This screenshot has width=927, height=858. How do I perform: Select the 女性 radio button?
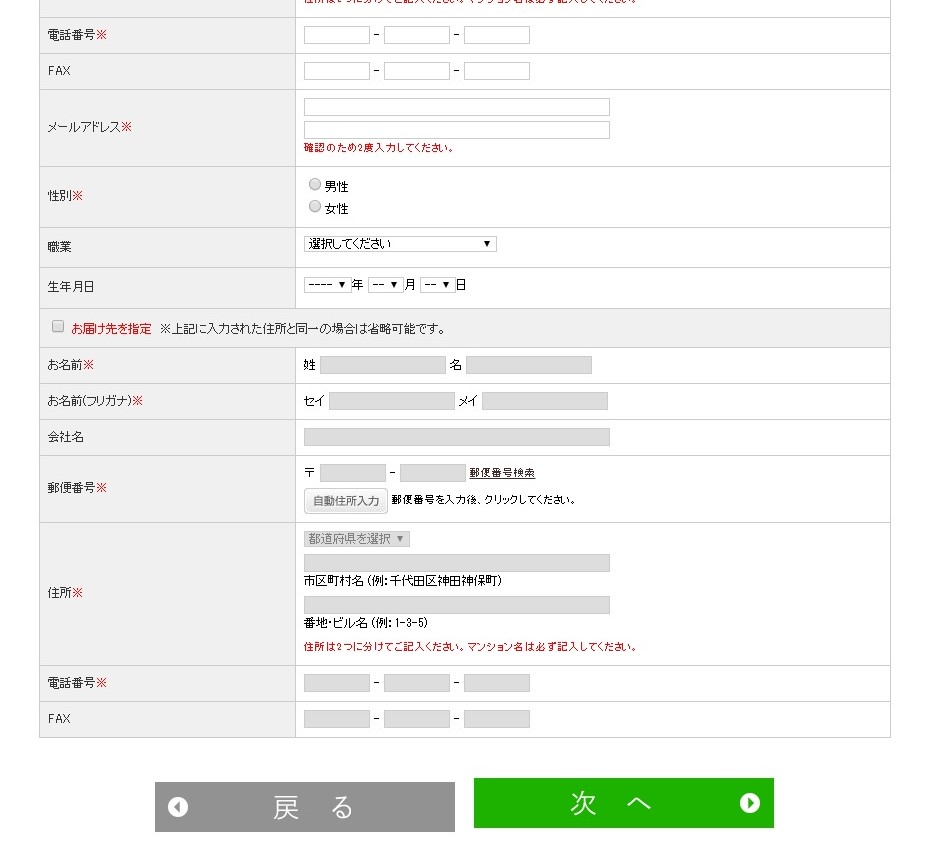(315, 206)
